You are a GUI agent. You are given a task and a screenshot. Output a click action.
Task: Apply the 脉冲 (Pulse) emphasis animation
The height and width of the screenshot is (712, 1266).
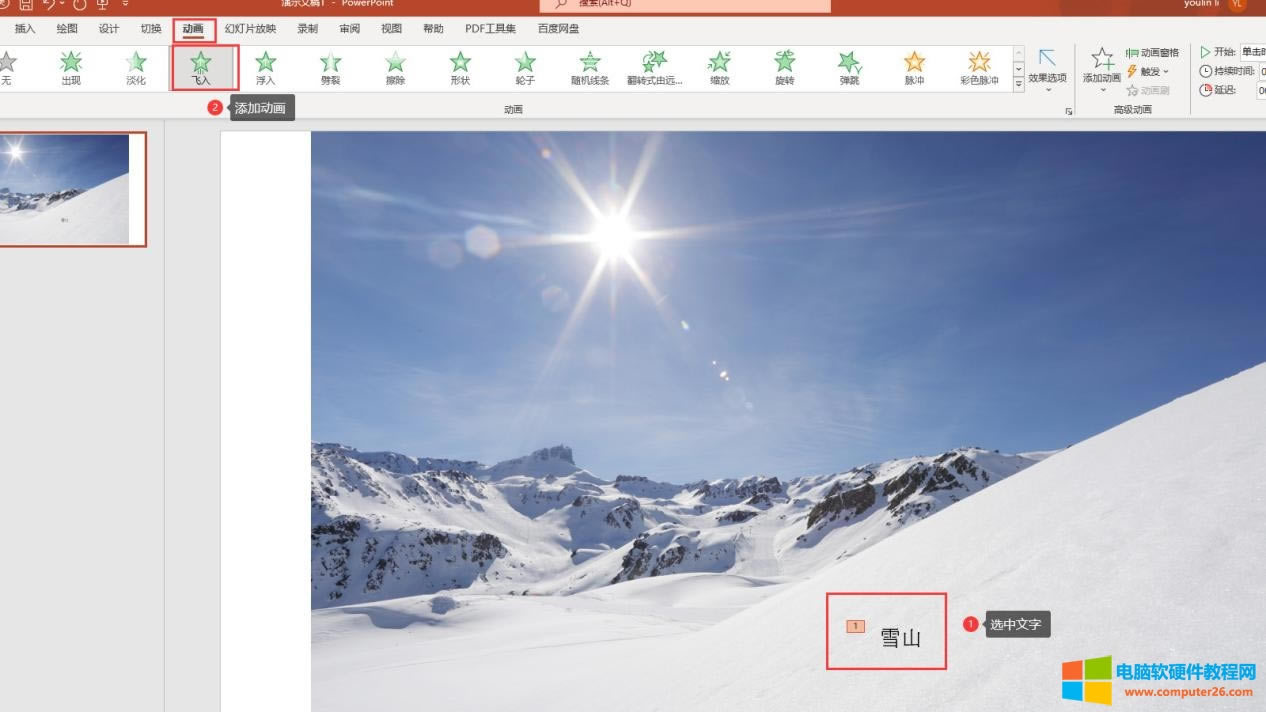(915, 68)
